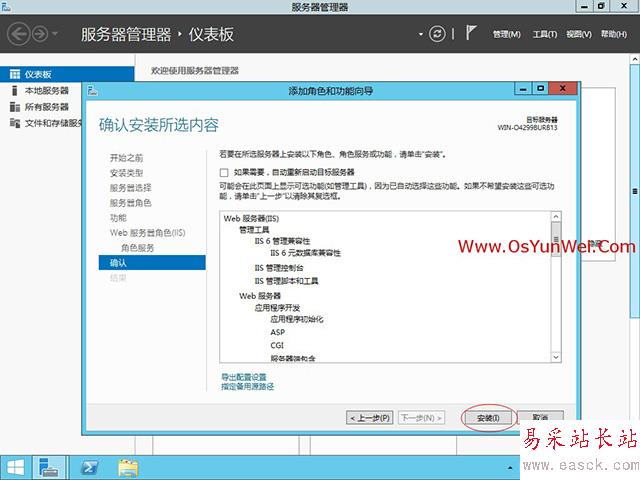Minimize the 添加角色和功能向导 window
Viewport: 640px width, 480px height.
(x=523, y=89)
